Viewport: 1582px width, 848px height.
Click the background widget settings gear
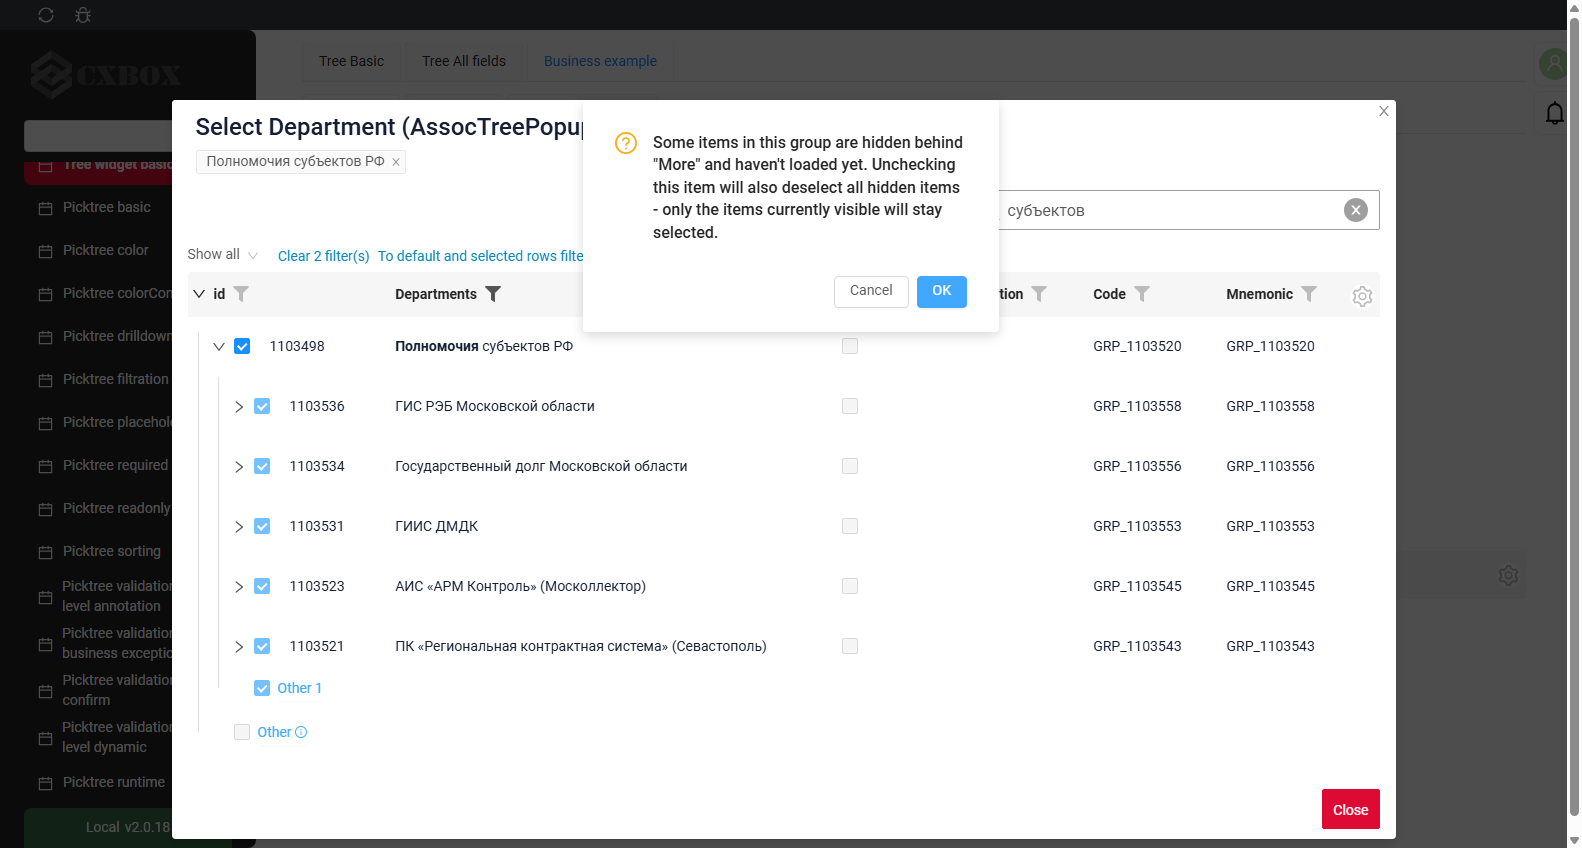(x=1509, y=576)
